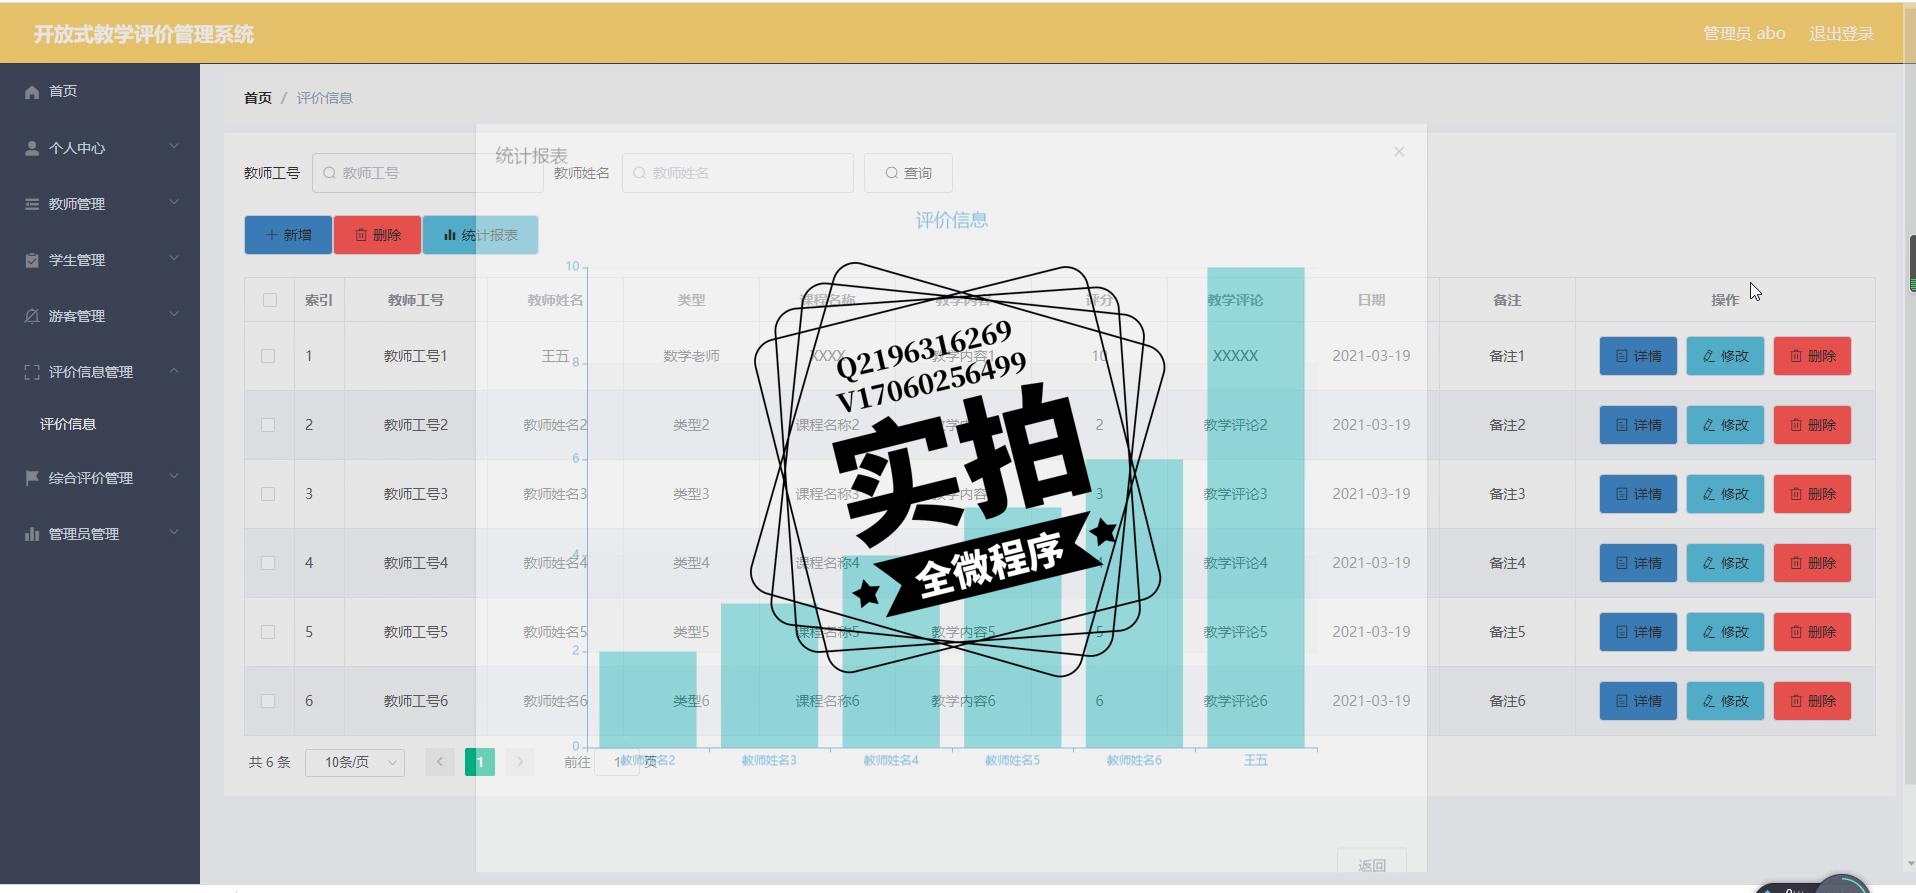
Task: Click the 管理员 abo account label
Action: coord(1744,34)
